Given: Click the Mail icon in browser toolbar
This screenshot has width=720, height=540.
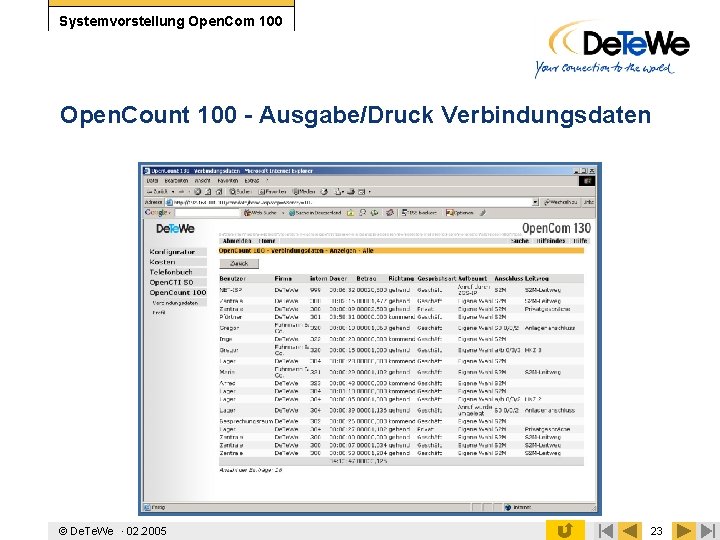Looking at the screenshot, I should [x=338, y=191].
